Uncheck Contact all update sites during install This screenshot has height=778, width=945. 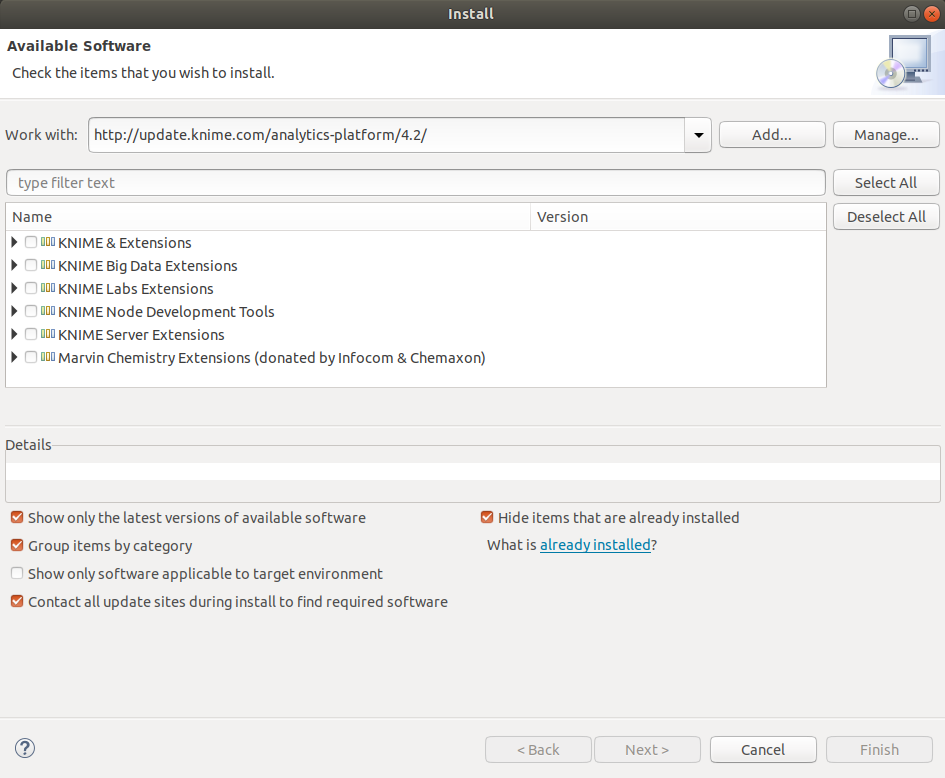[x=17, y=601]
